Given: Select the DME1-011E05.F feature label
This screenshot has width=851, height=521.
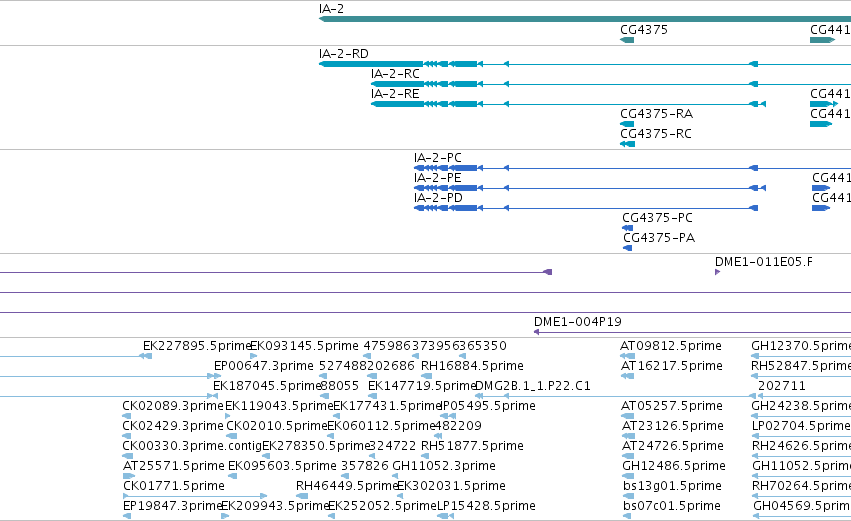Looking at the screenshot, I should tap(764, 262).
